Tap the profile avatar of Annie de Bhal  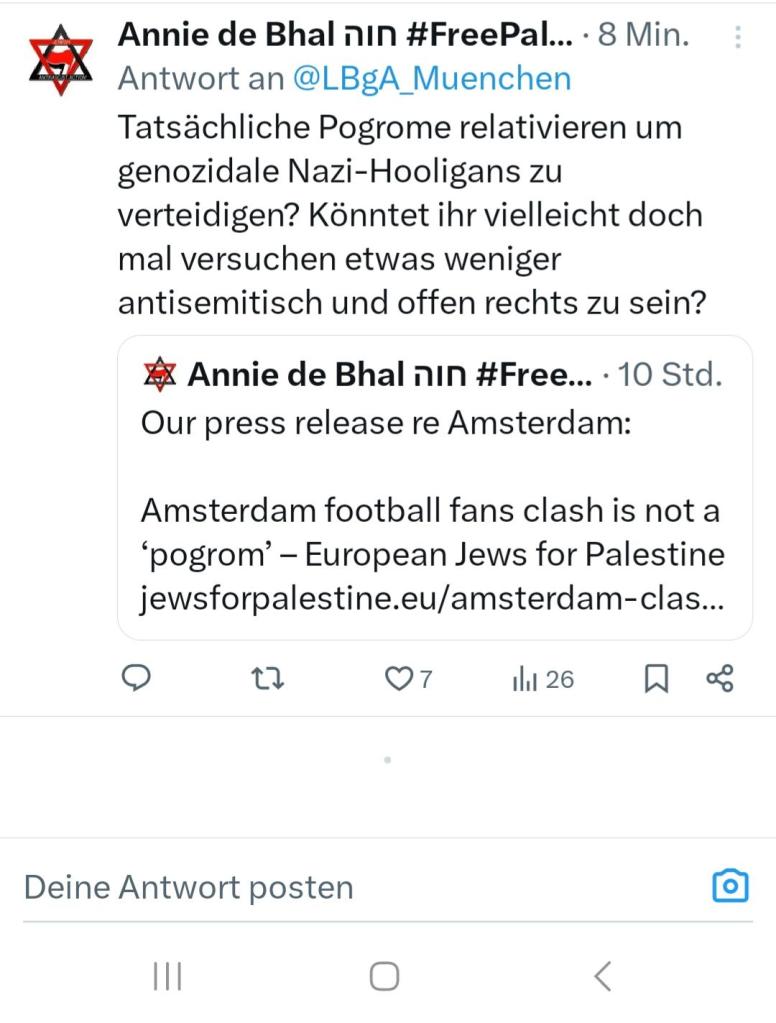coord(60,62)
